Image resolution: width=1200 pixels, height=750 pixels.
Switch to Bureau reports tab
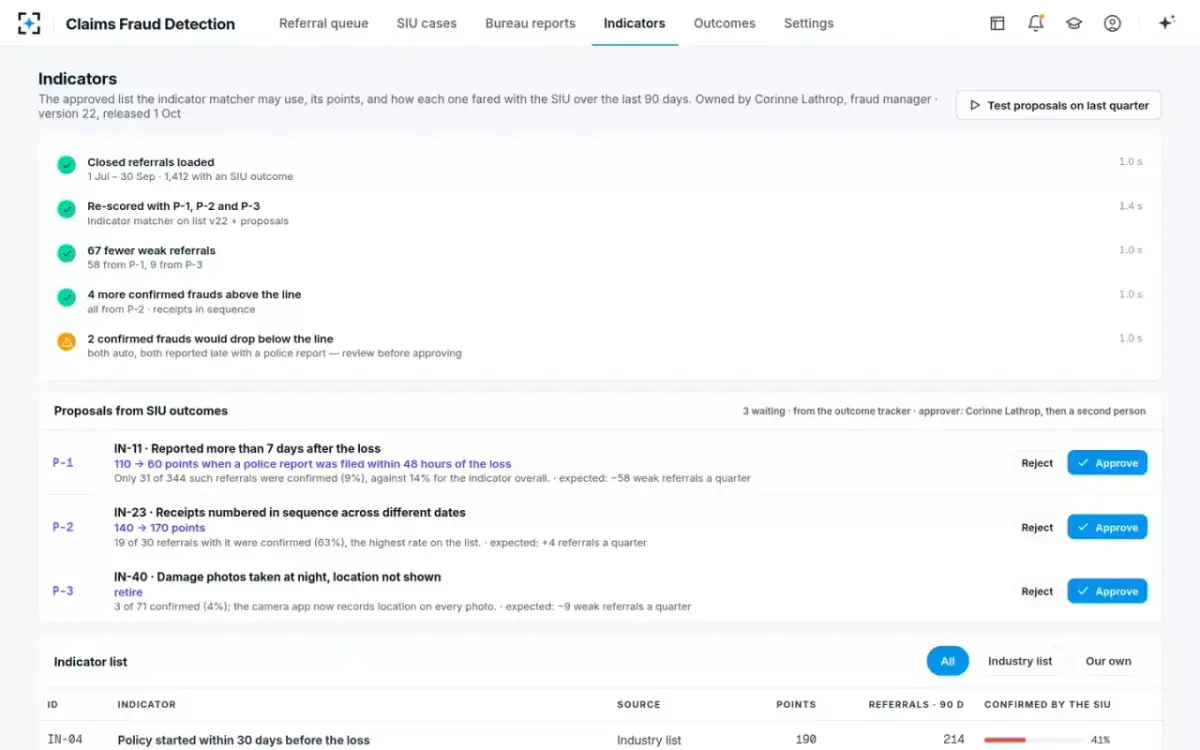[530, 23]
